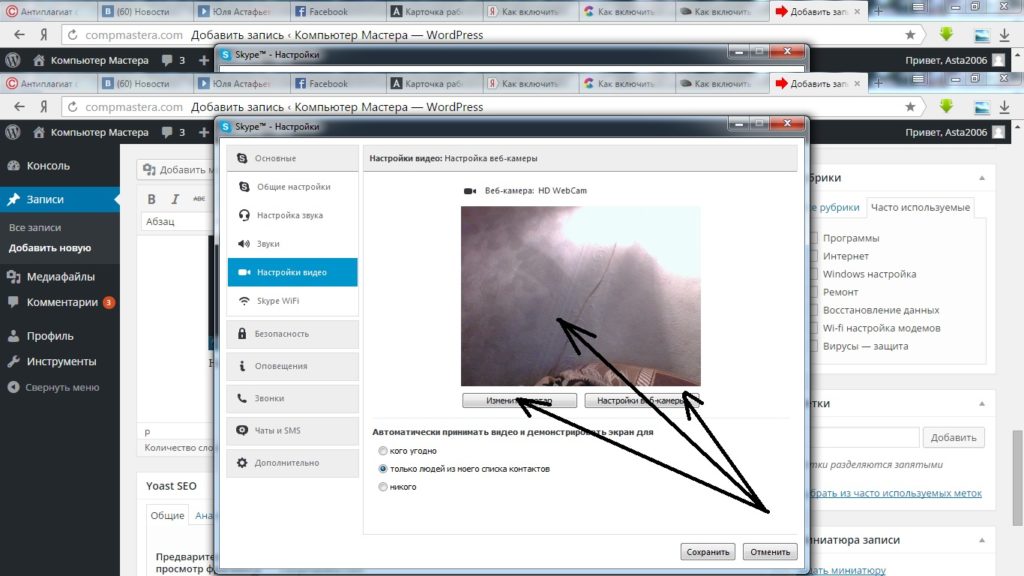Open Задать миниатюру link
Viewport: 1024px width, 576px height.
847,570
